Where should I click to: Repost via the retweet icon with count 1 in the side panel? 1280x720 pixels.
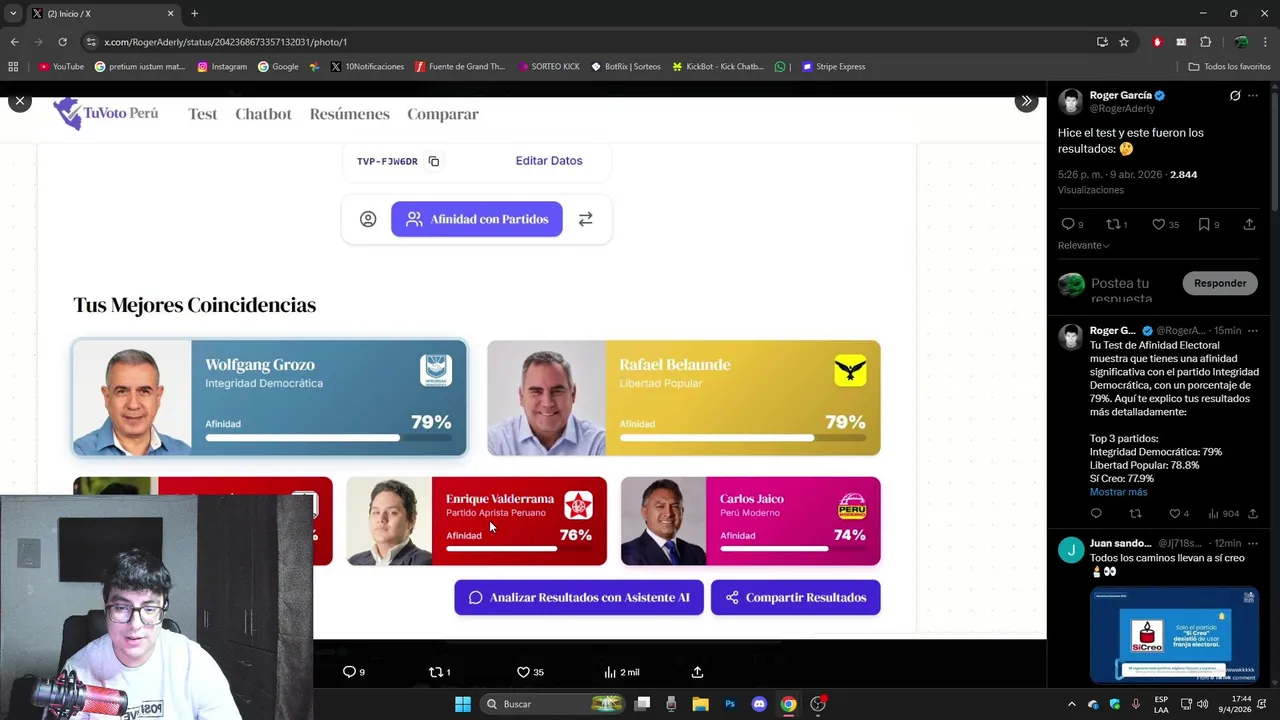[x=1113, y=224]
